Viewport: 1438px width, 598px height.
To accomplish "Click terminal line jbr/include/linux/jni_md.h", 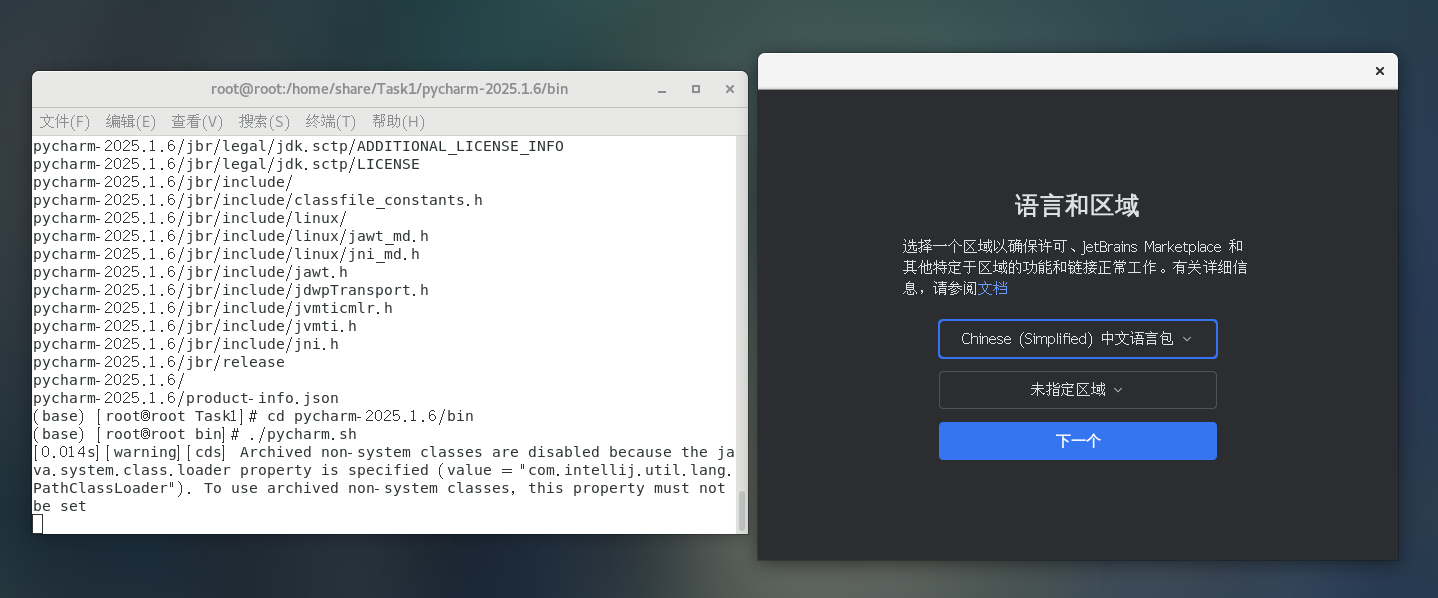I will pyautogui.click(x=226, y=254).
